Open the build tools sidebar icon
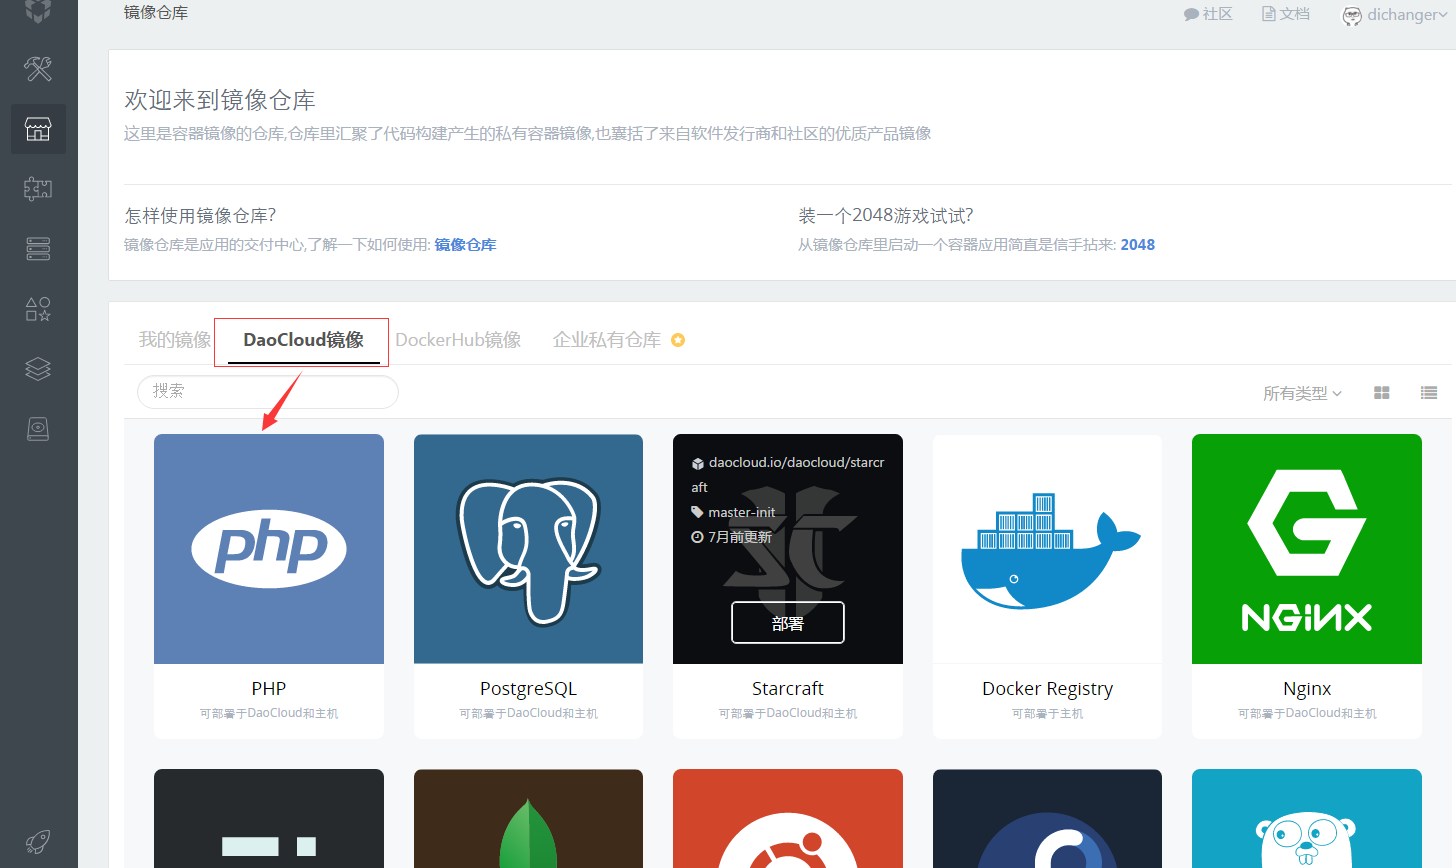Image resolution: width=1456 pixels, height=868 pixels. click(38, 69)
